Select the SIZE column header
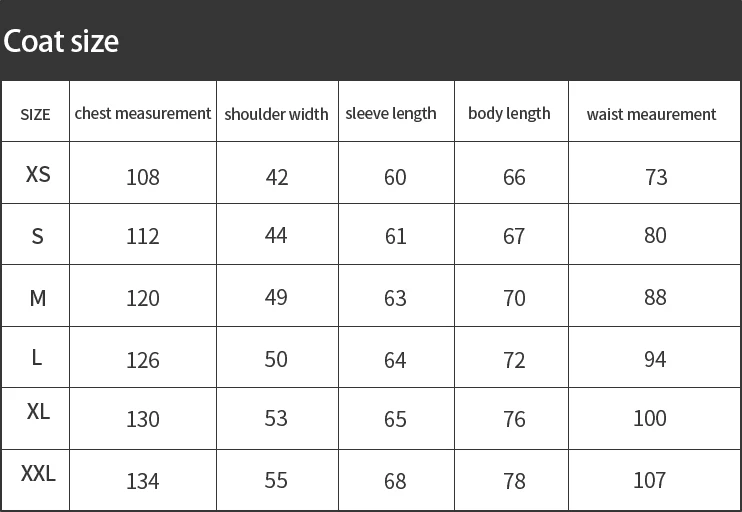Viewport: 742px width, 512px height. [x=35, y=114]
